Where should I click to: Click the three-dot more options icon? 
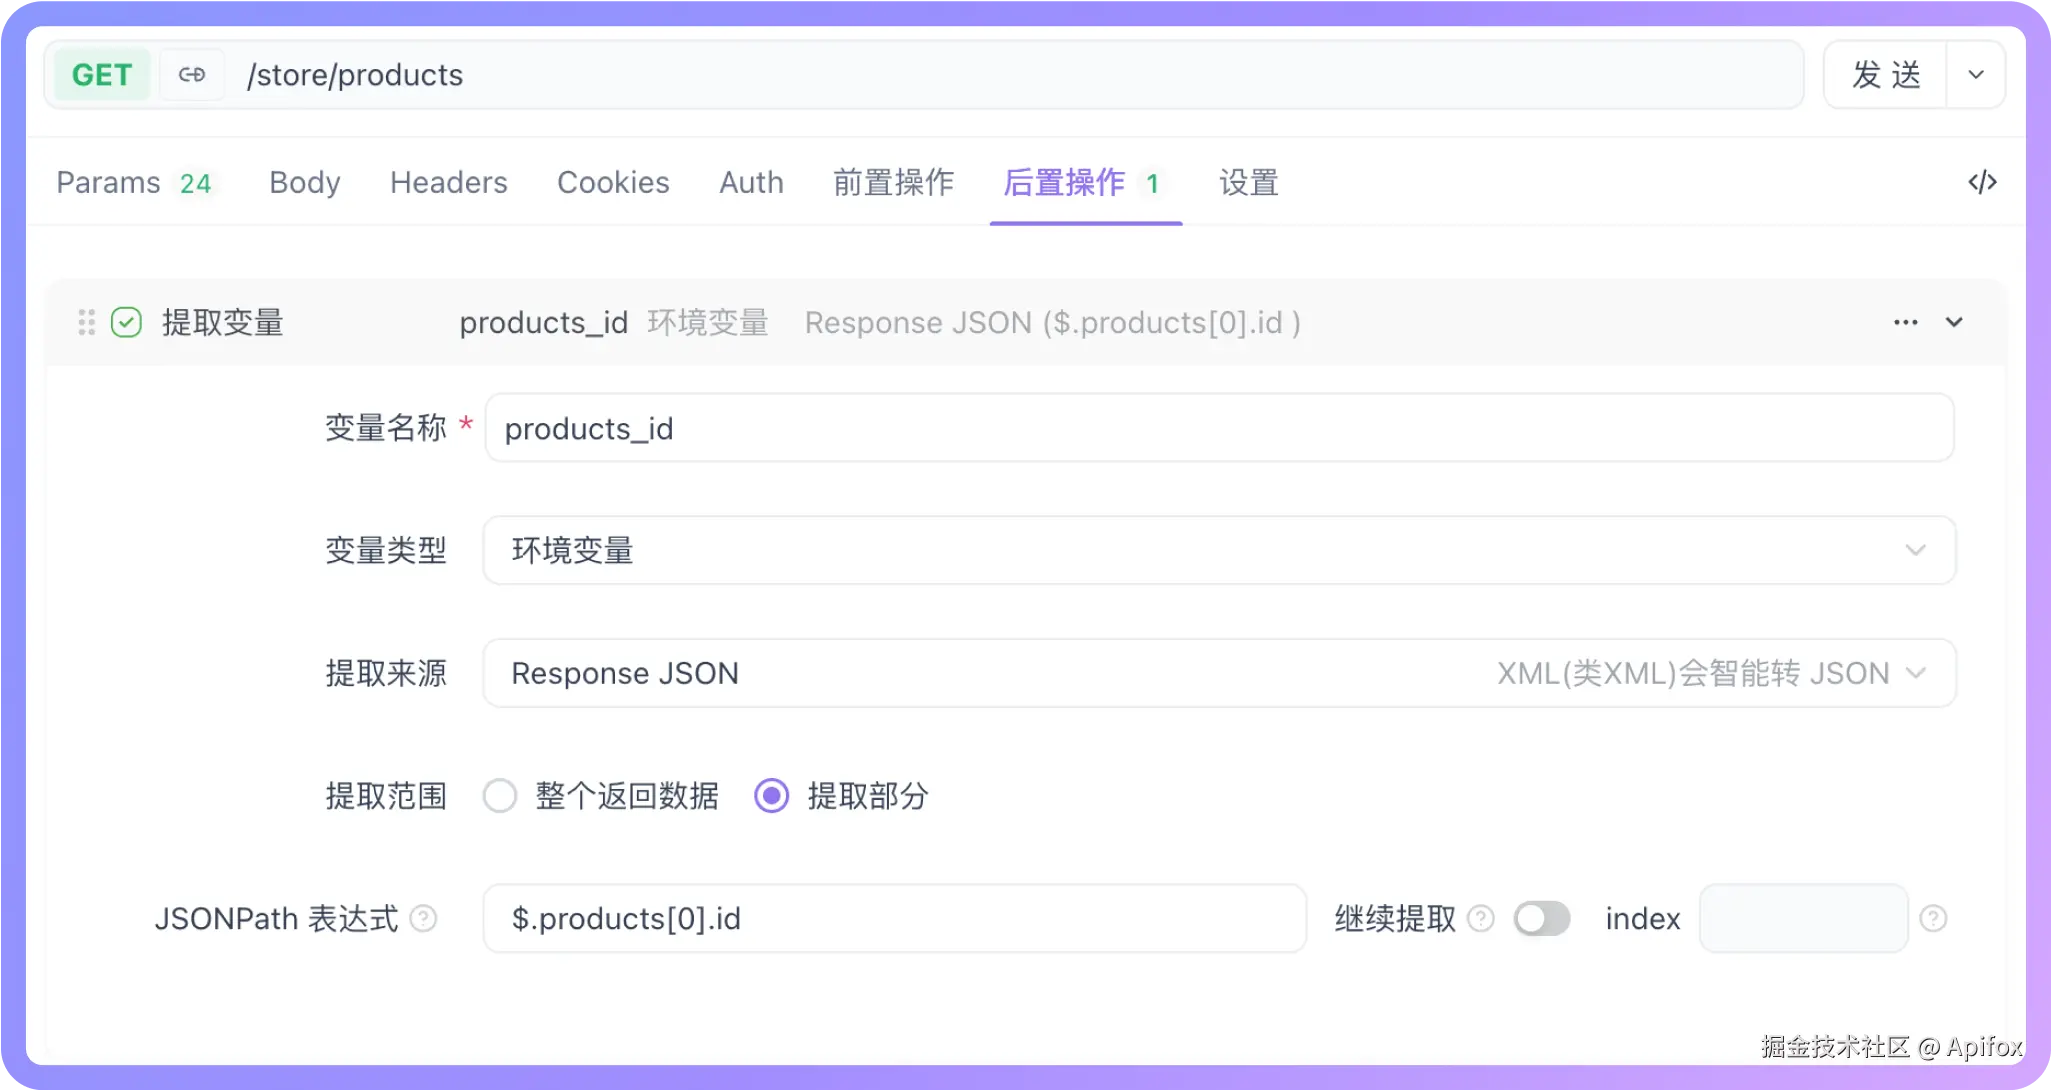coord(1905,322)
